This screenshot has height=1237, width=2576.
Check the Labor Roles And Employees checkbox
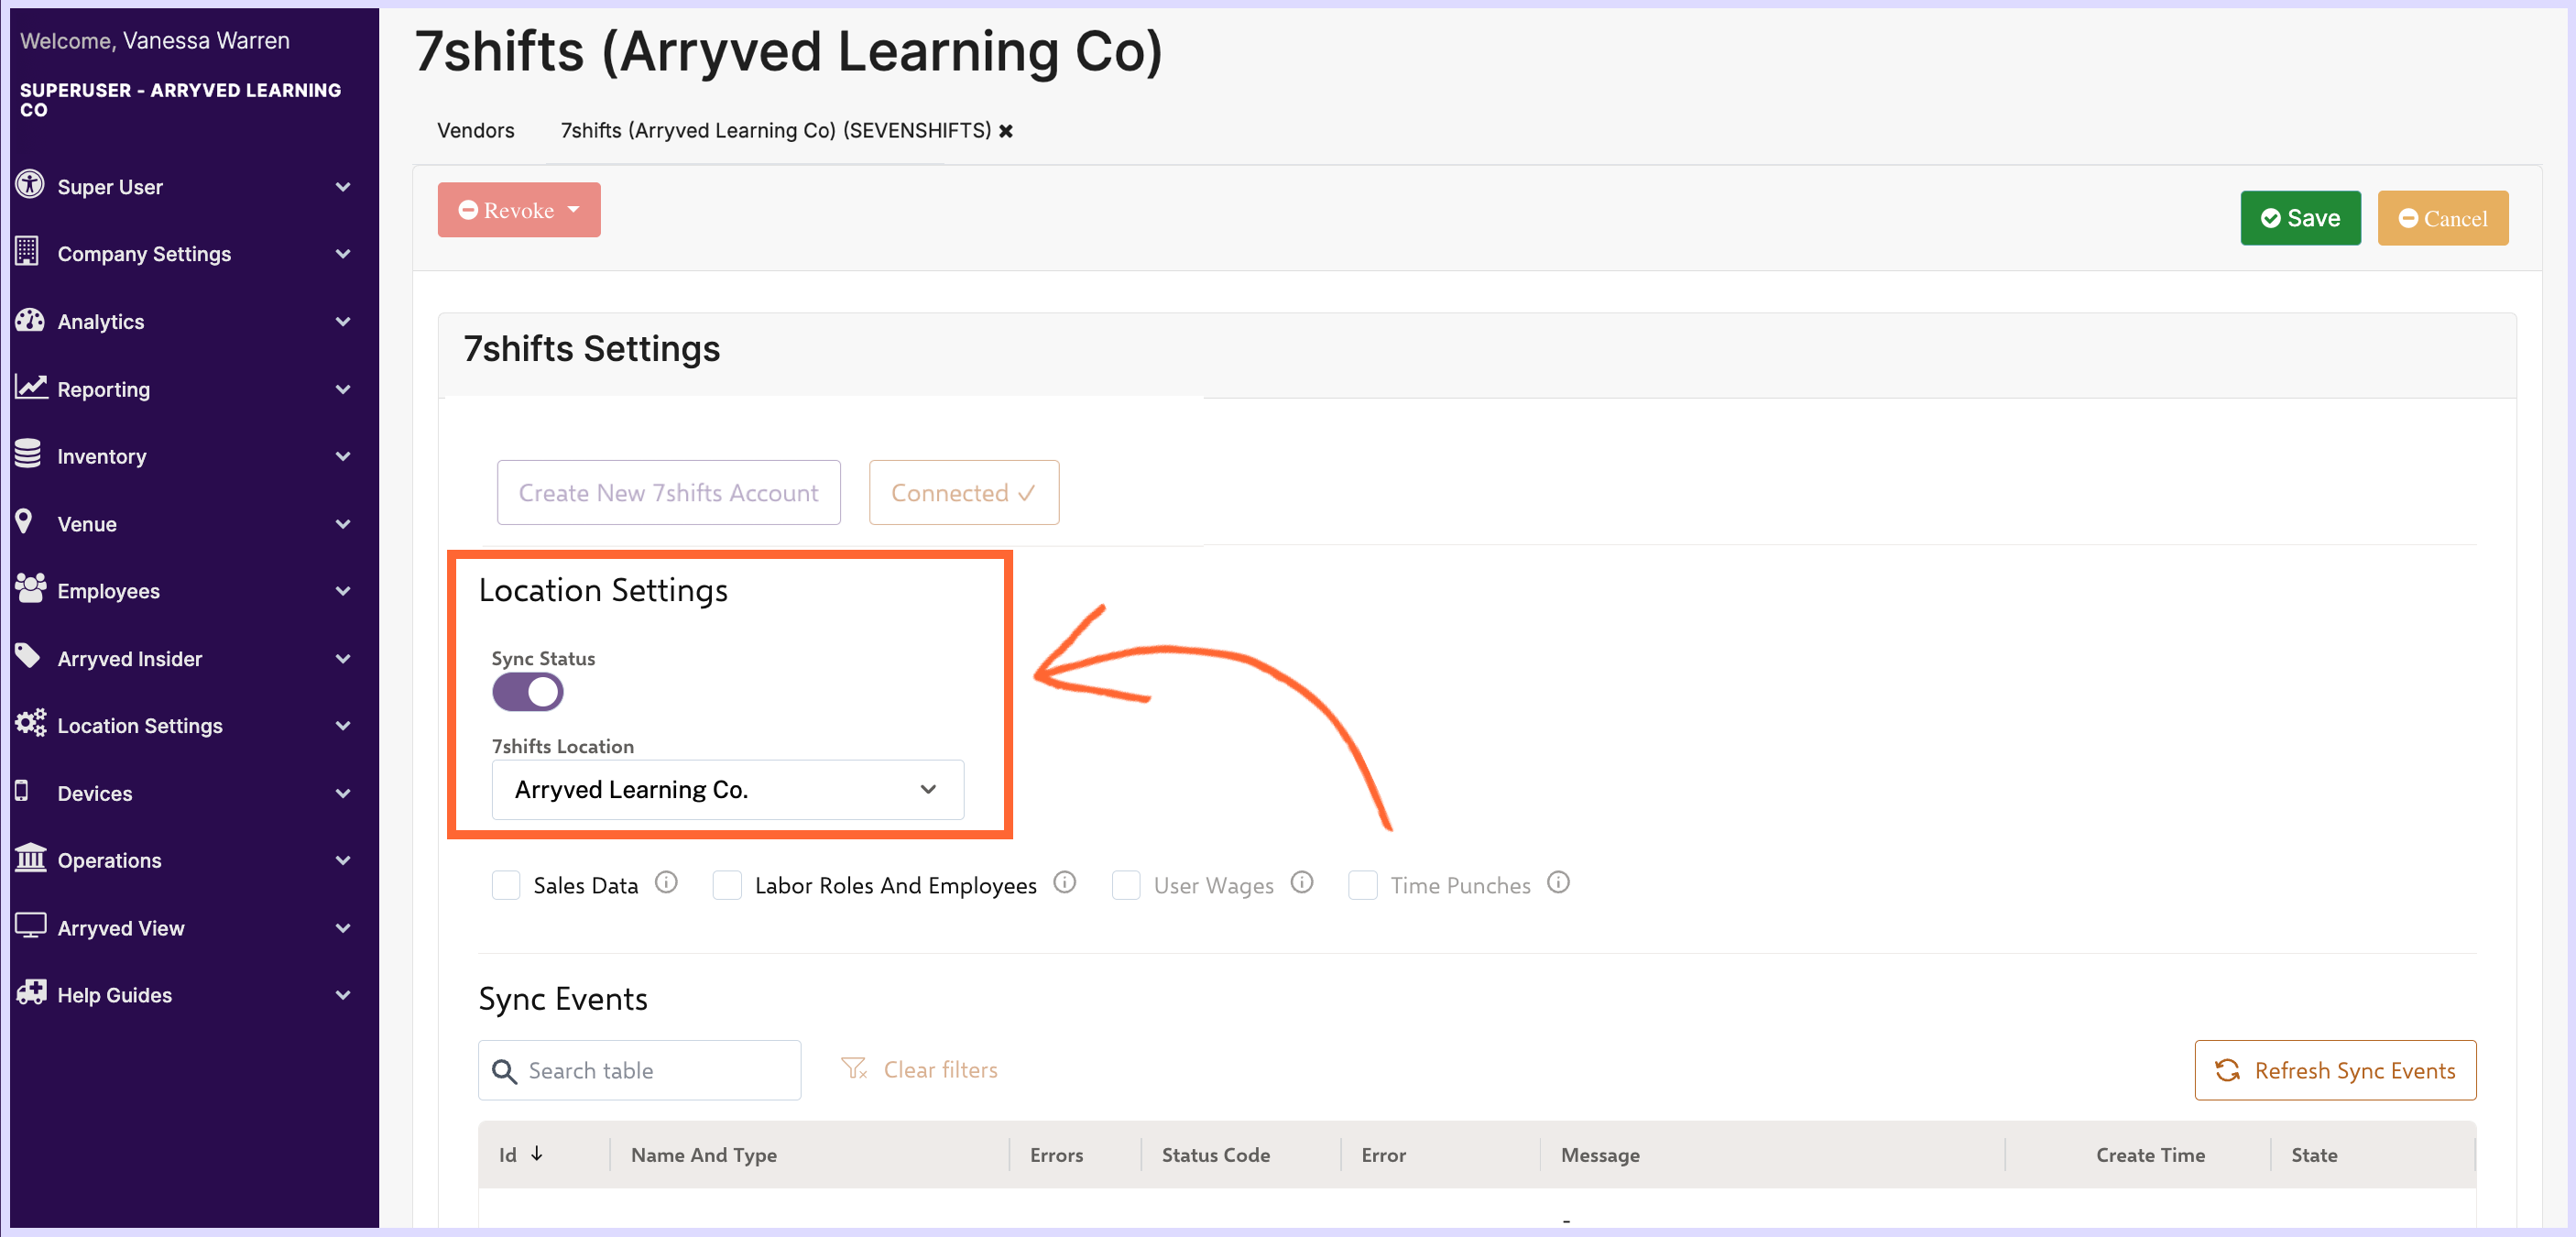pos(727,885)
